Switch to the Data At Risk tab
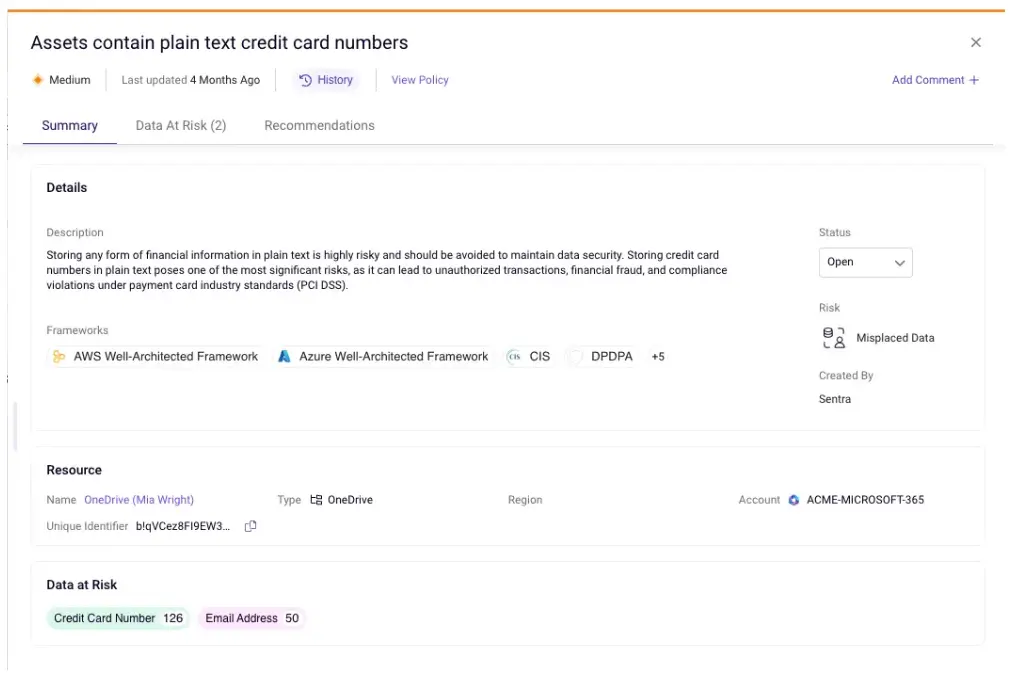The image size is (1014, 690). click(181, 125)
